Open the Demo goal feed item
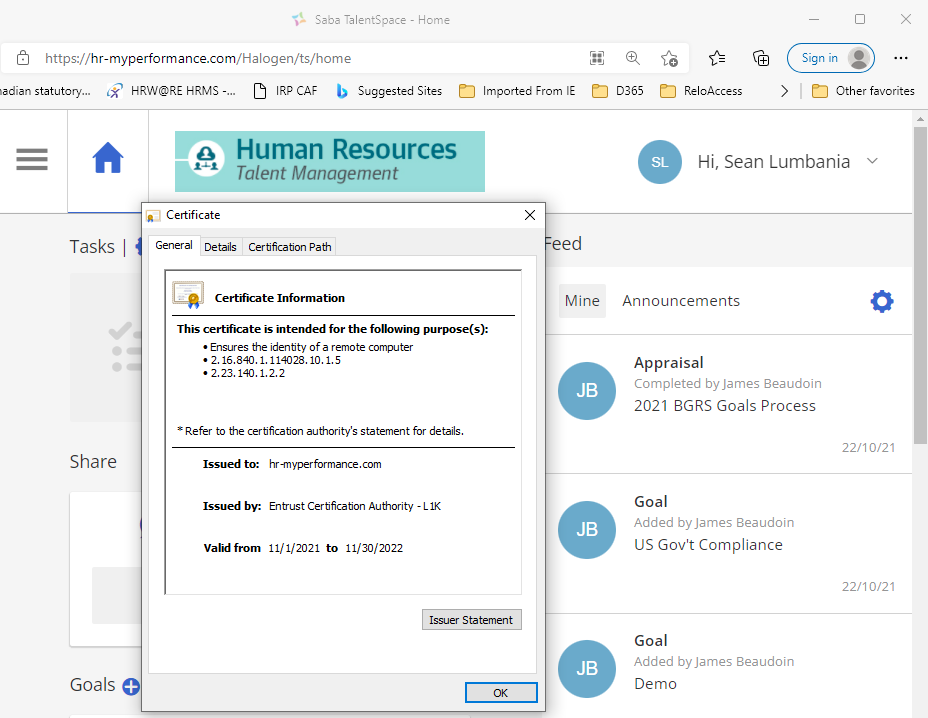Image resolution: width=928 pixels, height=718 pixels. tap(655, 684)
